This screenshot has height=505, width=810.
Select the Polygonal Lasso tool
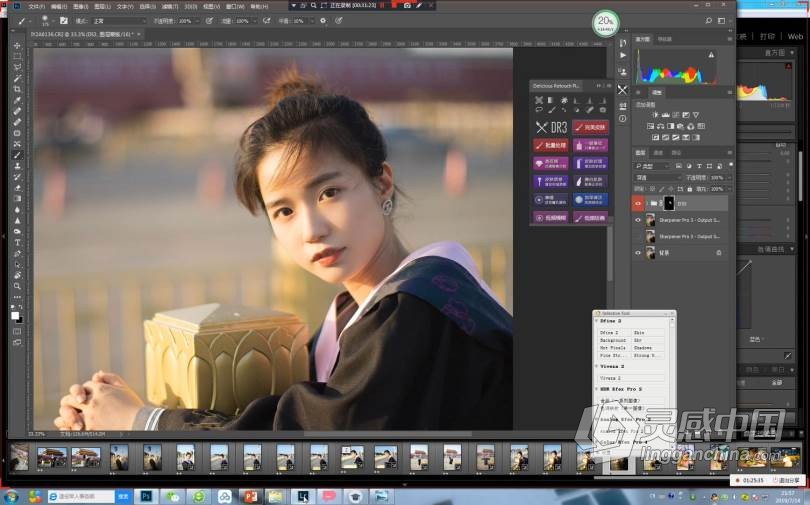pos(17,67)
